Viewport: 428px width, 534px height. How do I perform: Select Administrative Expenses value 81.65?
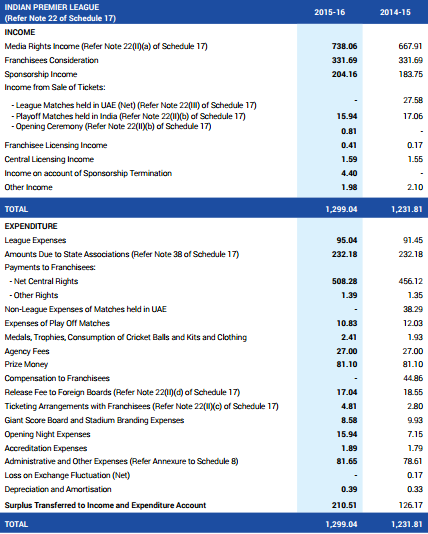tap(347, 461)
